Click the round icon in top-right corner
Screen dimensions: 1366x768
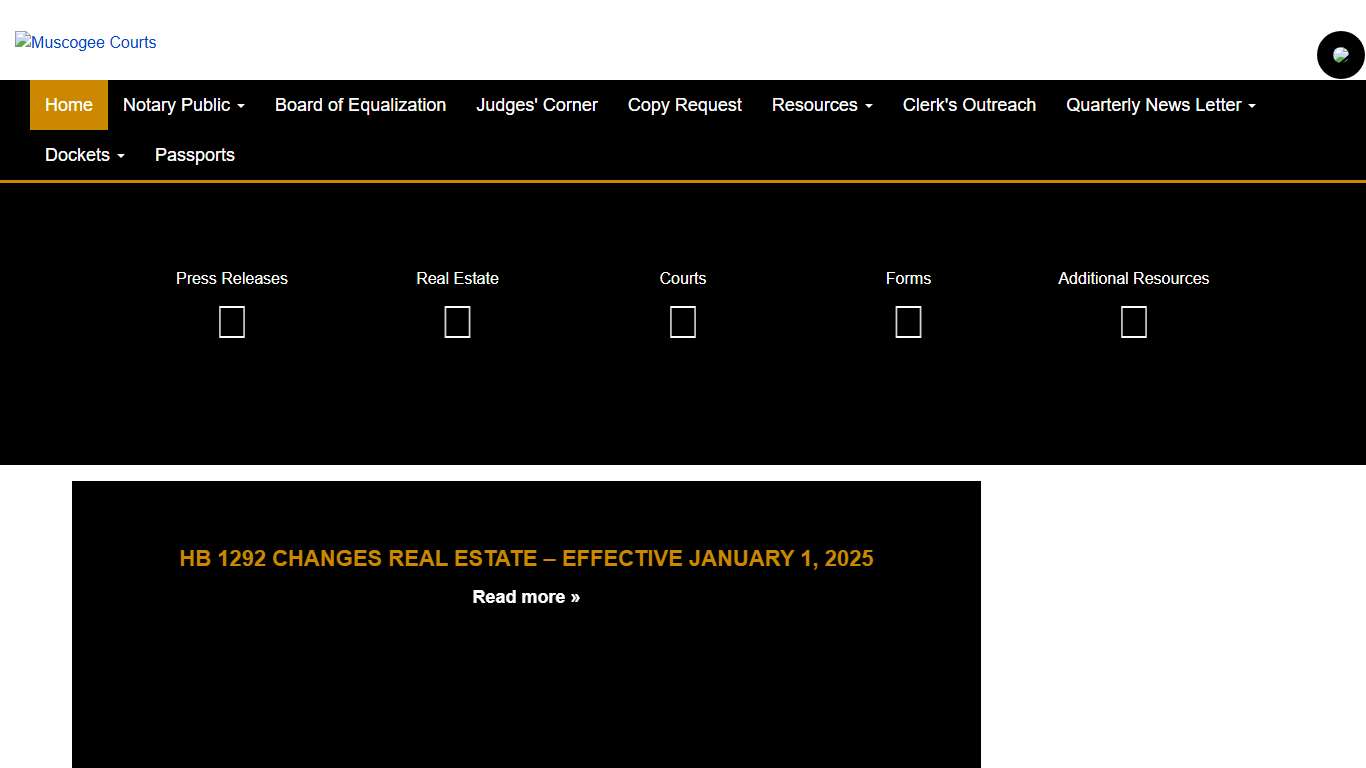click(1340, 55)
